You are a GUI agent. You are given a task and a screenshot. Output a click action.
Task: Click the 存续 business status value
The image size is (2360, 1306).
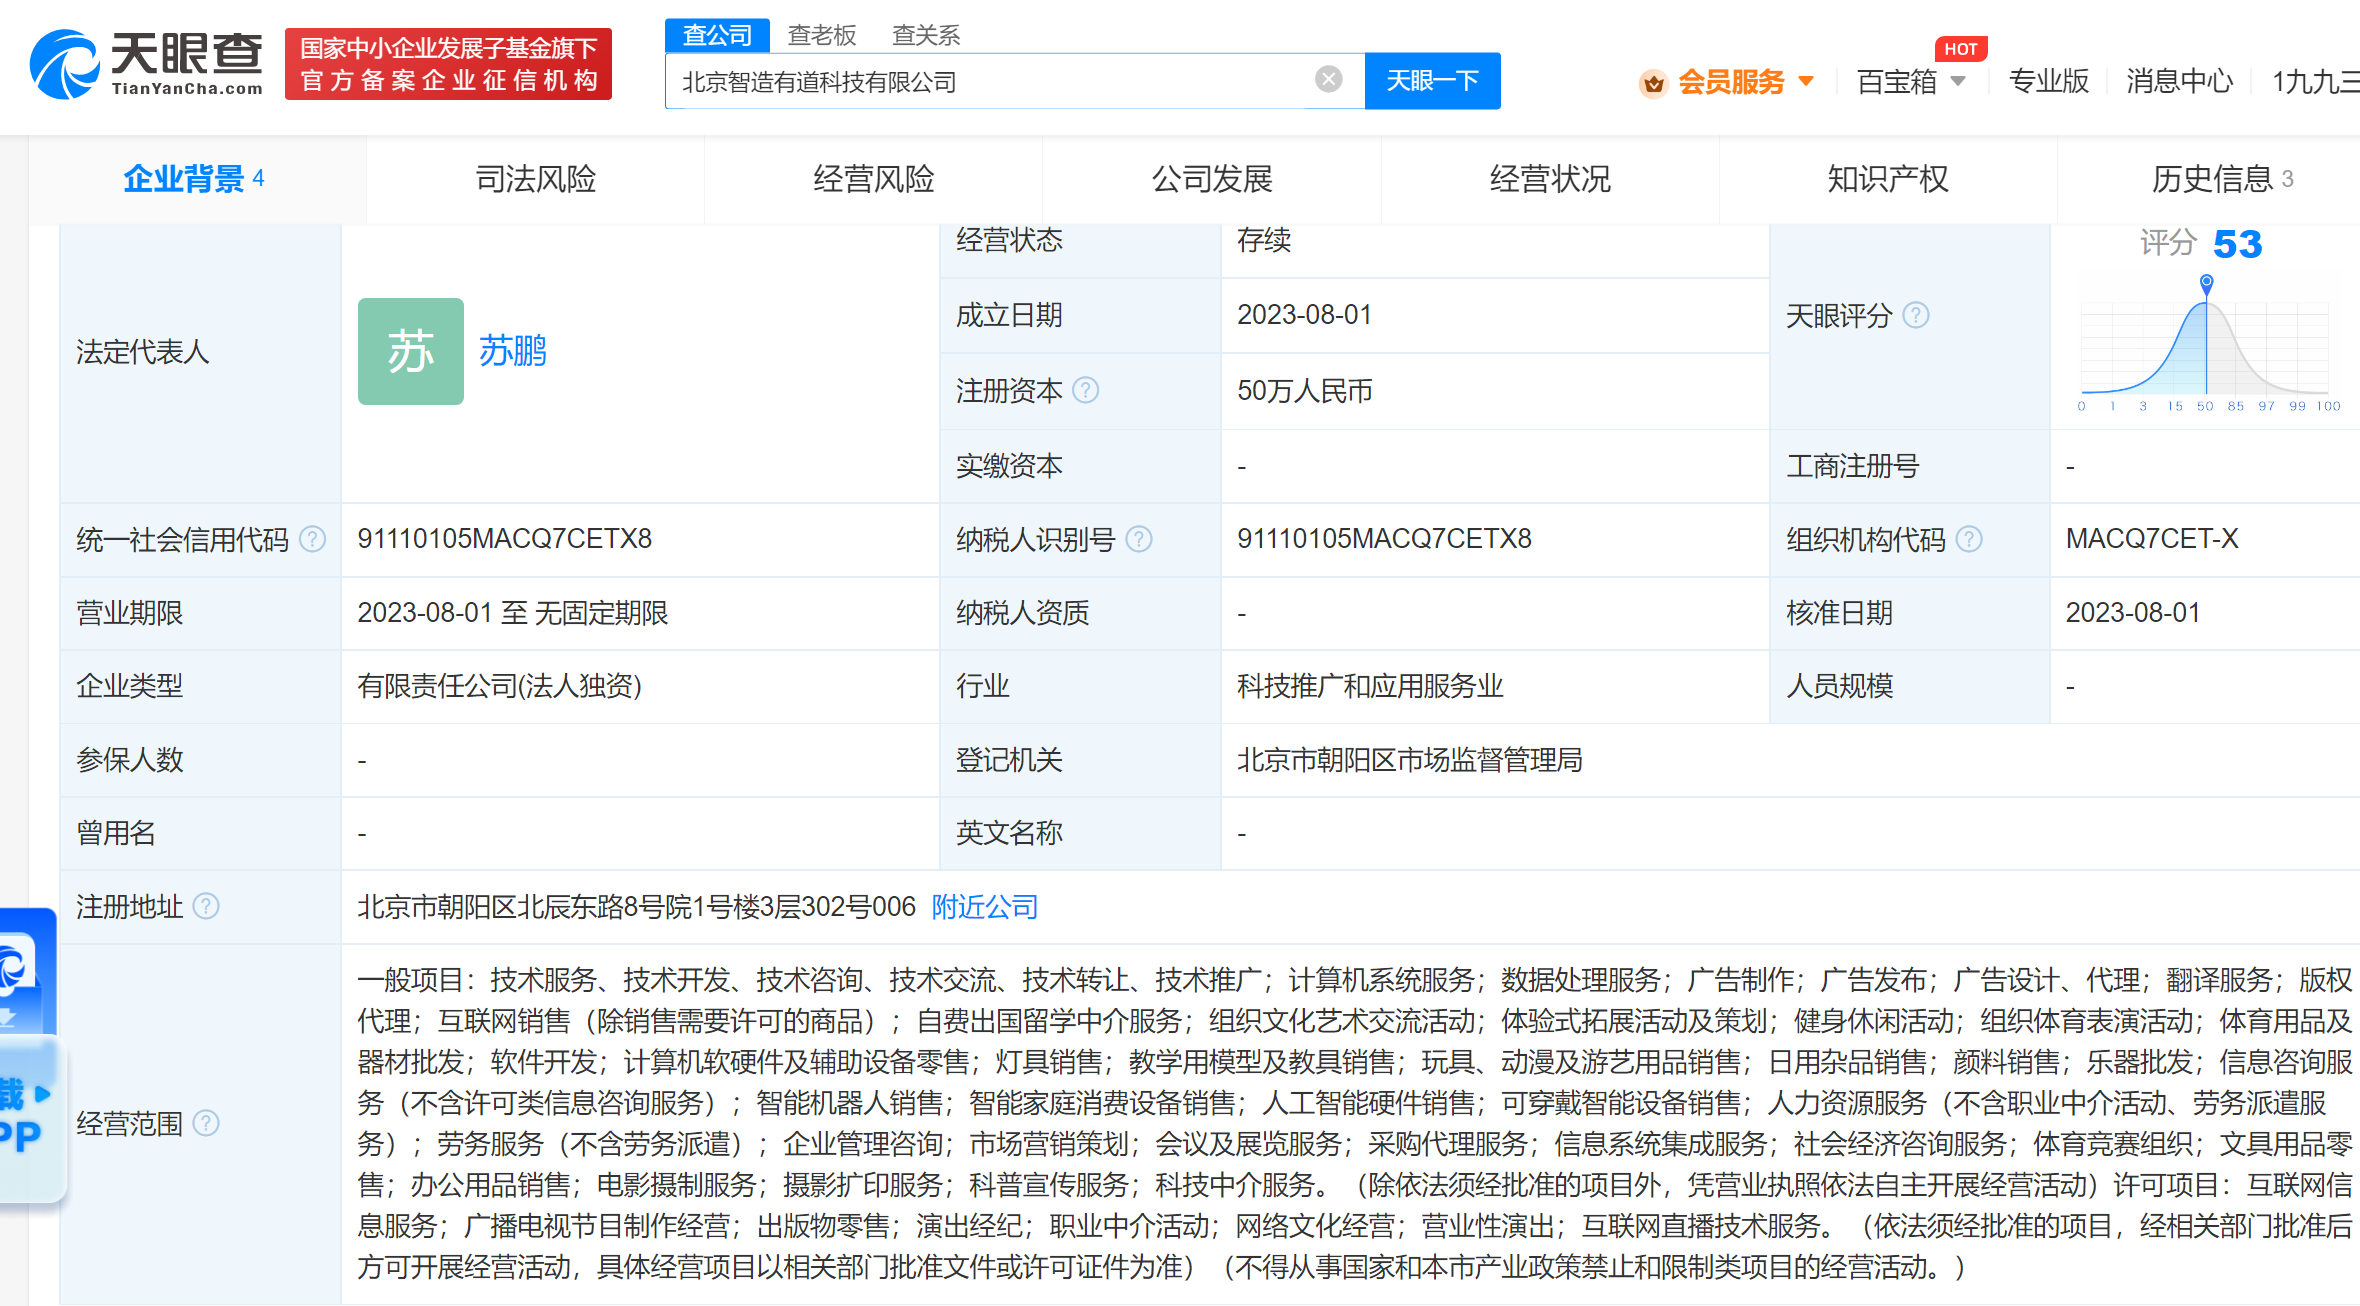pyautogui.click(x=1264, y=240)
